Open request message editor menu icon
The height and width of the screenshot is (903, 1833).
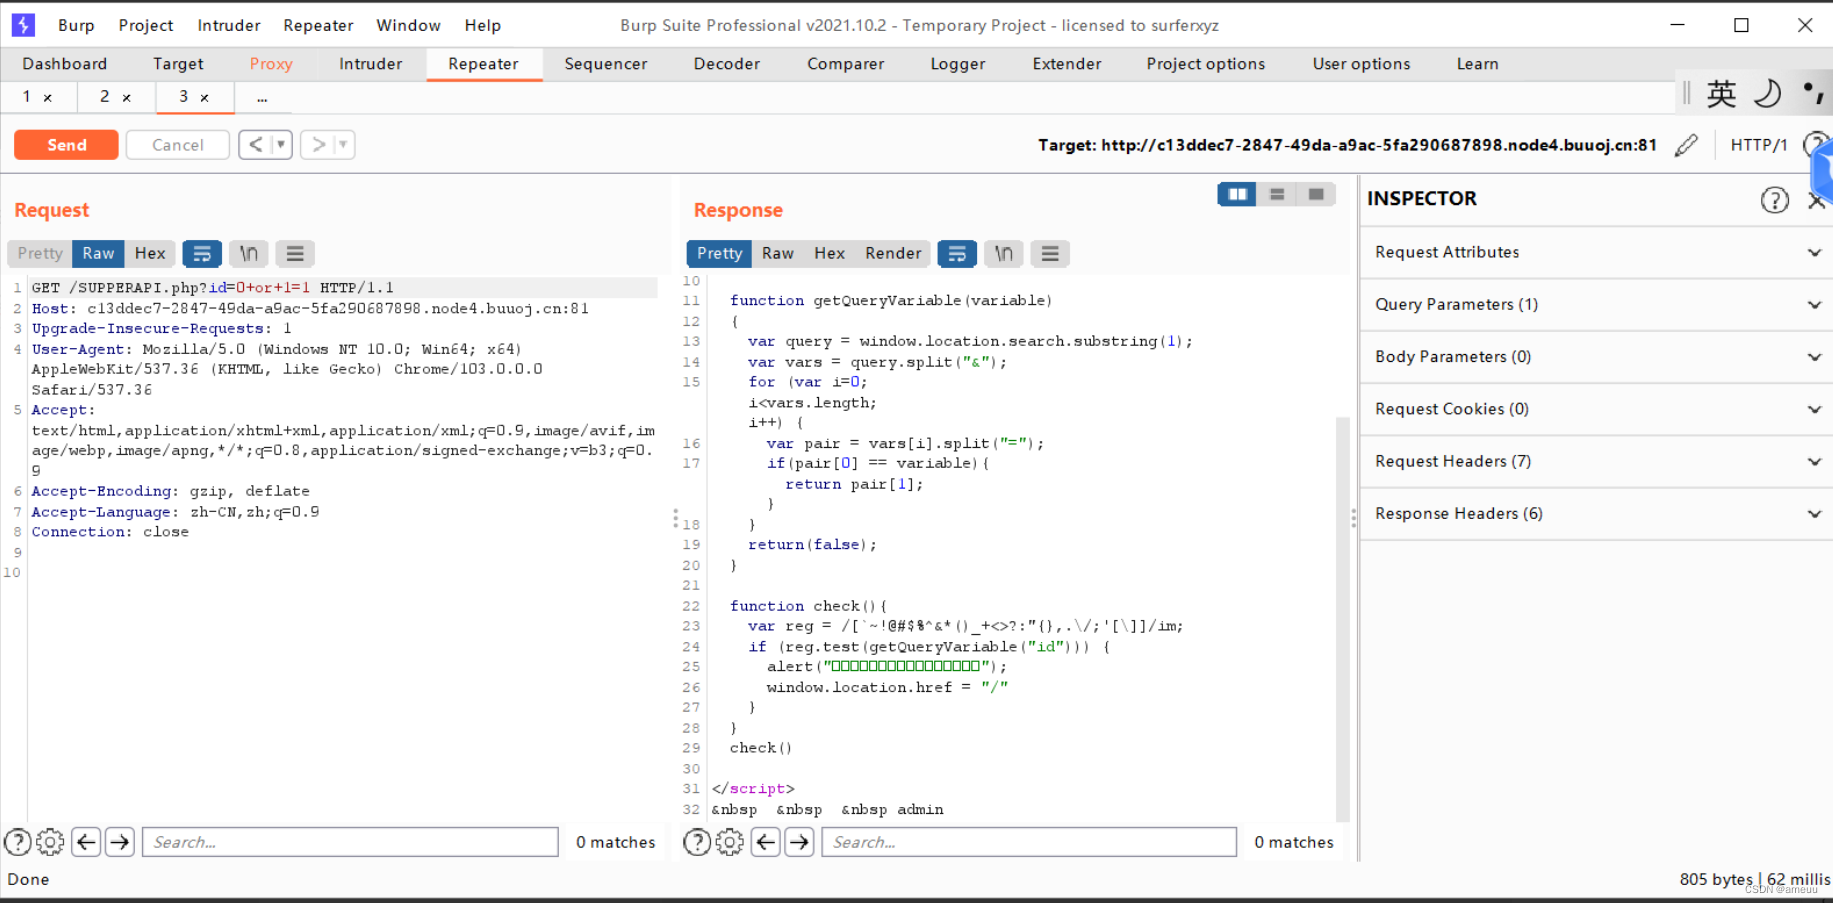tap(295, 254)
